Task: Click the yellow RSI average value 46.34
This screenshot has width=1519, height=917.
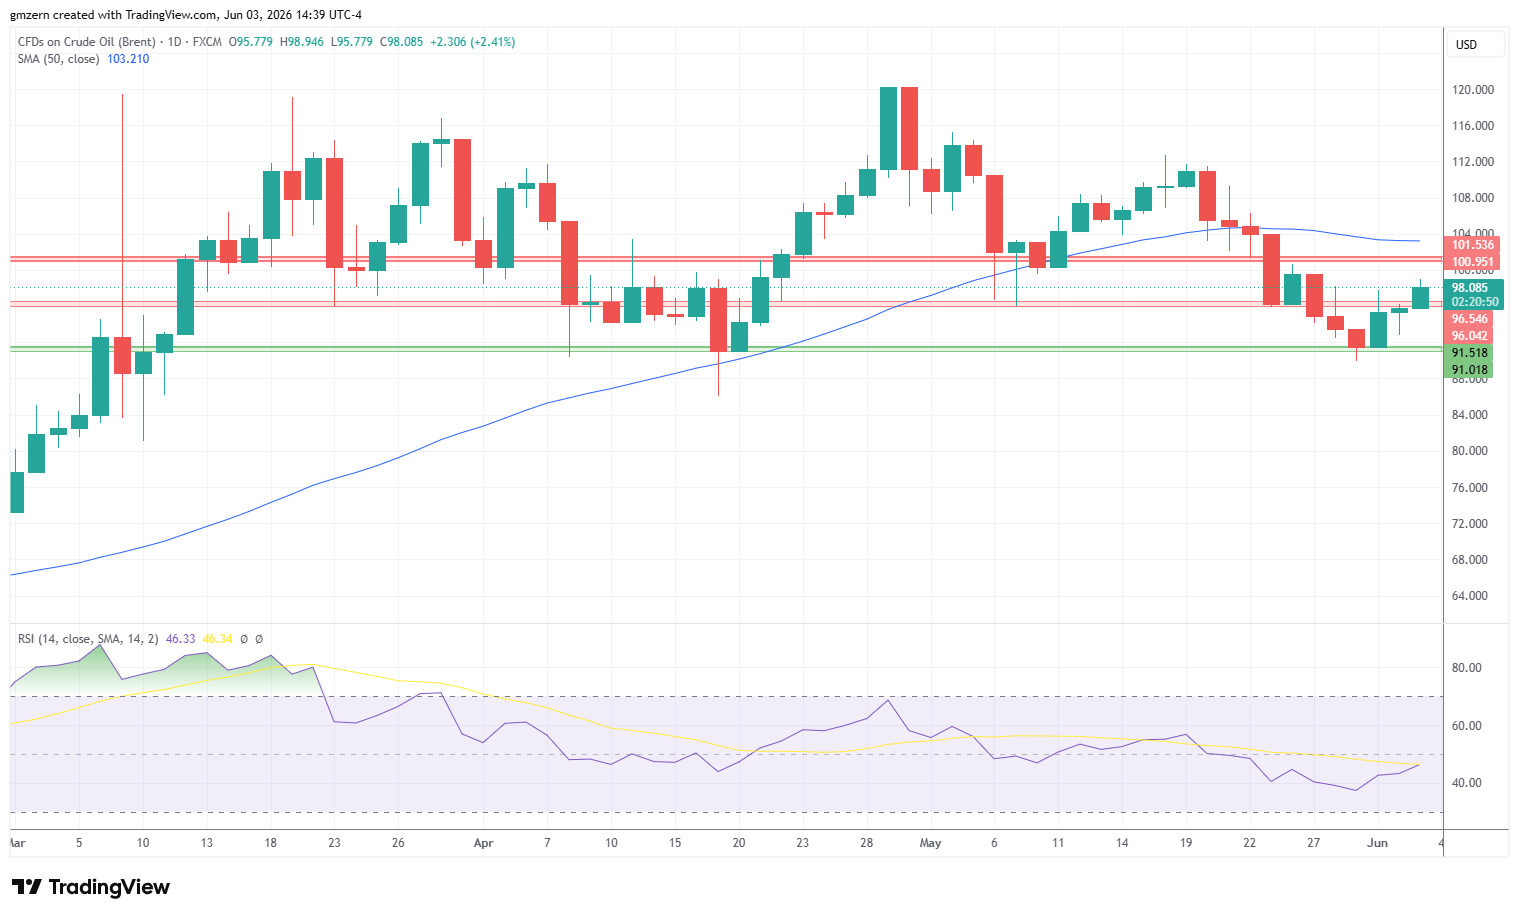Action: point(217,639)
